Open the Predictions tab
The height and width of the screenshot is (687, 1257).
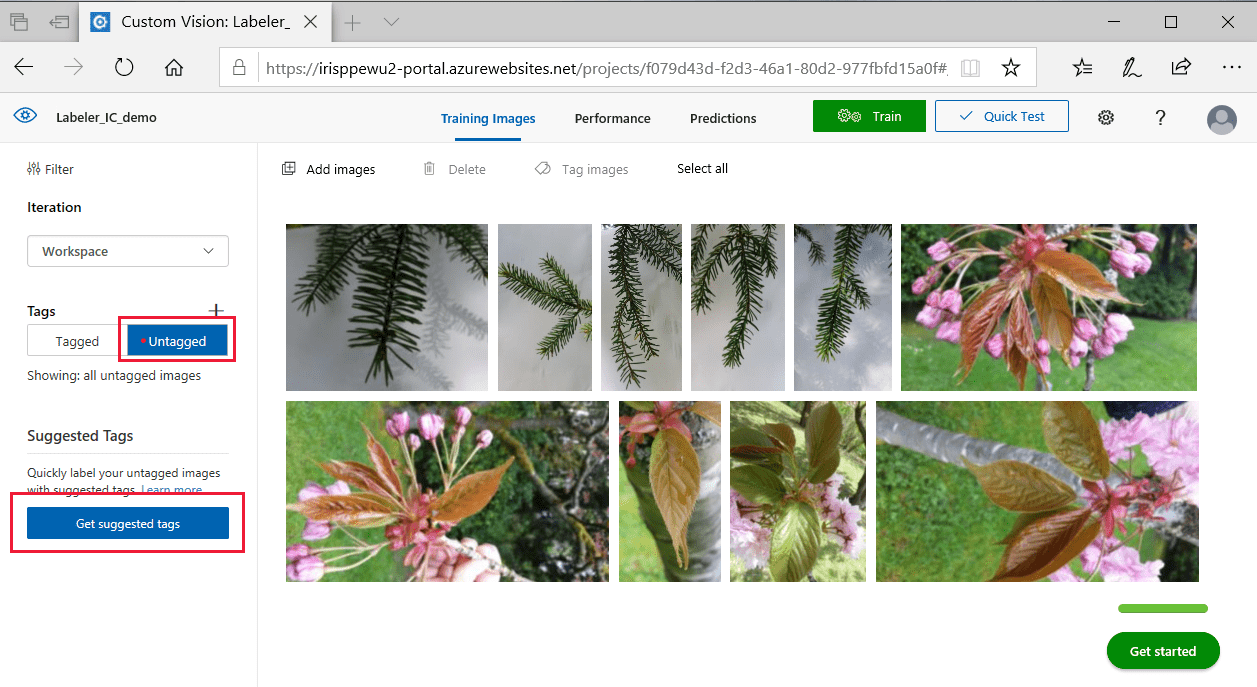(x=722, y=118)
